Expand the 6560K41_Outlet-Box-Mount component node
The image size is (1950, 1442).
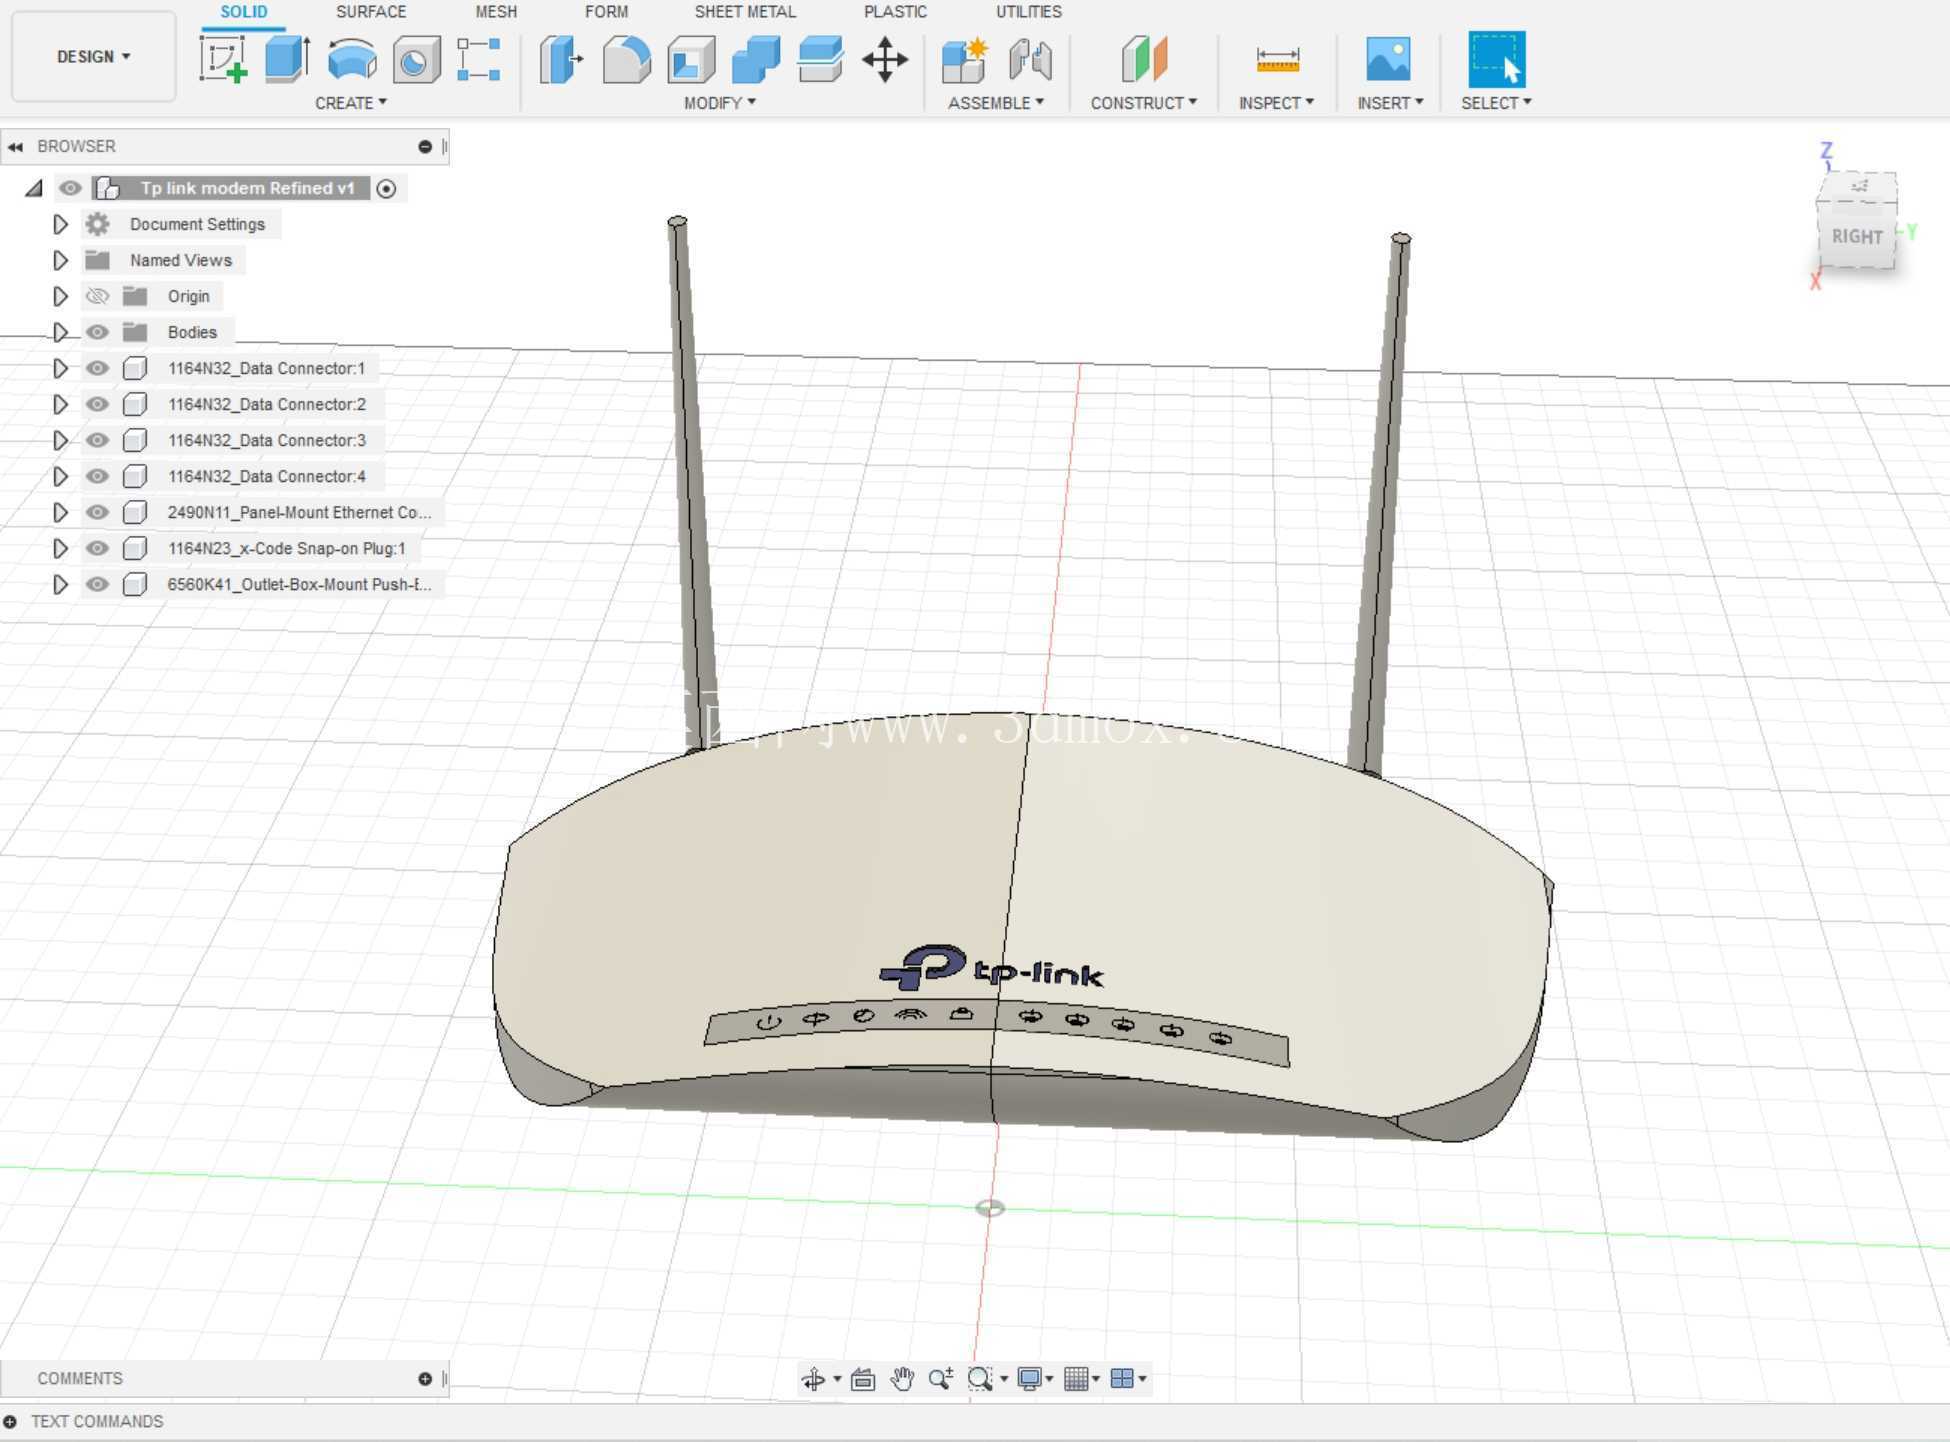(x=60, y=584)
